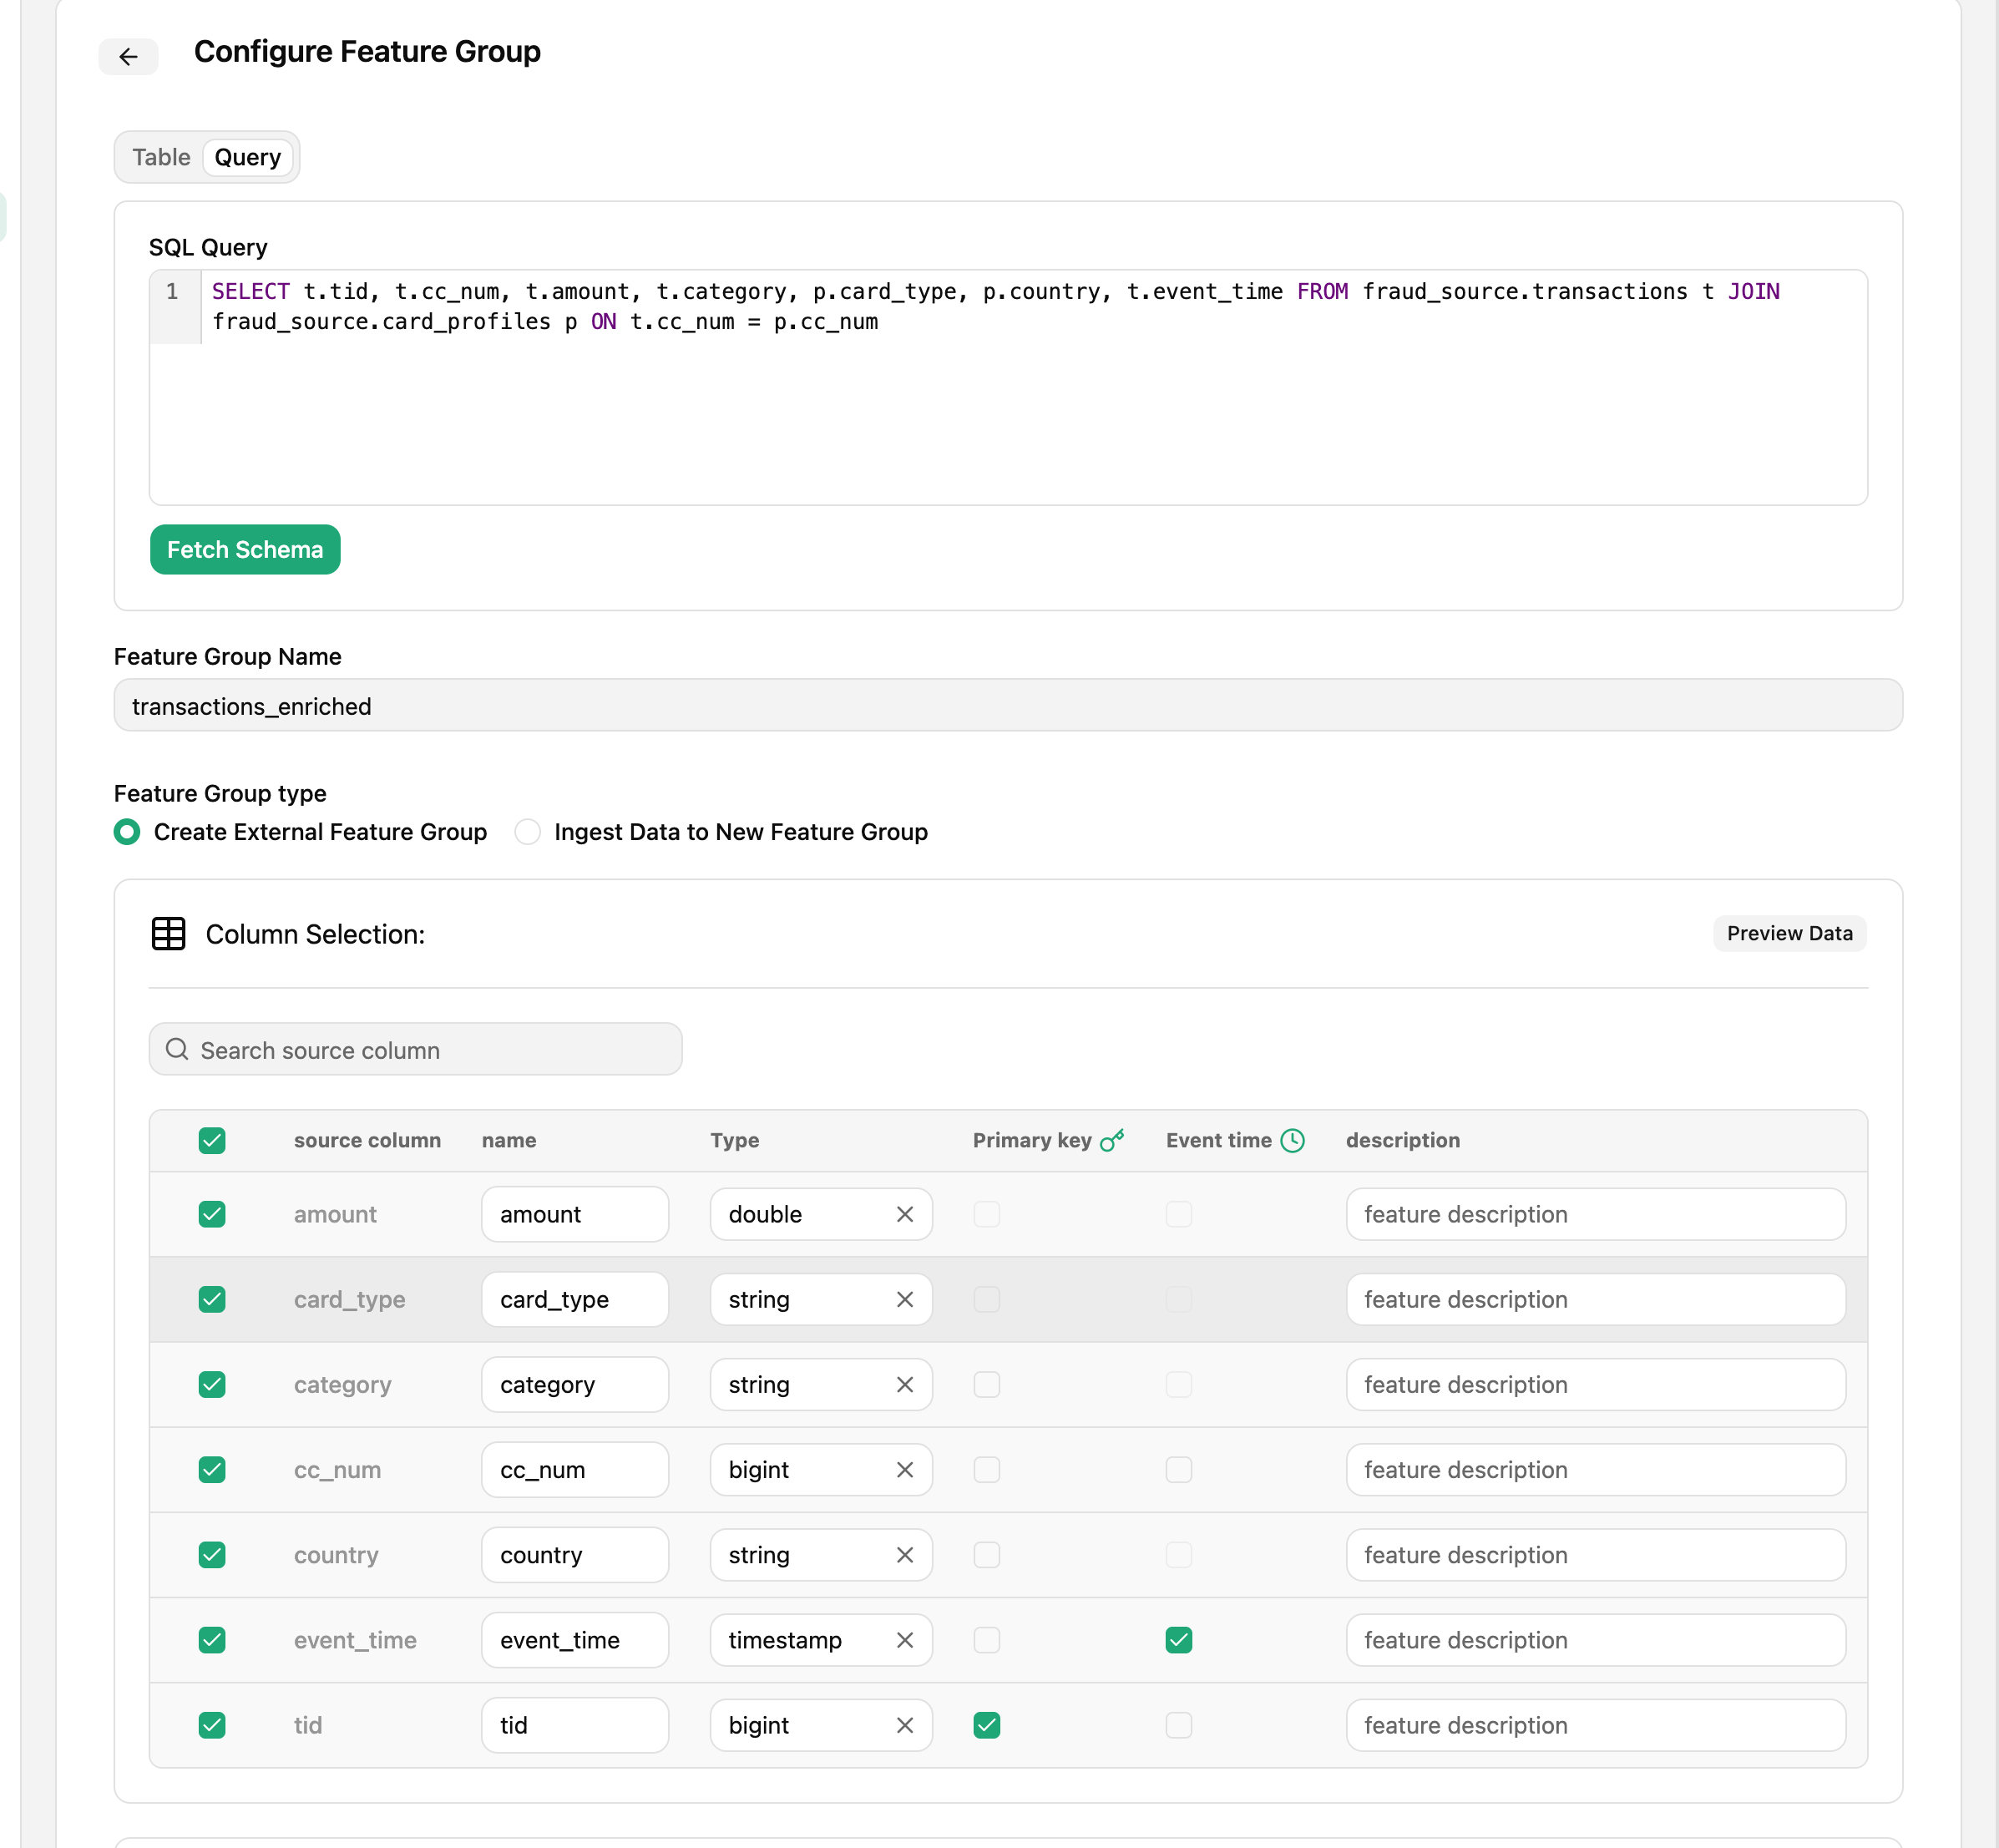Toggle the select-all columns checkbox
Image resolution: width=1999 pixels, height=1848 pixels.
point(212,1140)
